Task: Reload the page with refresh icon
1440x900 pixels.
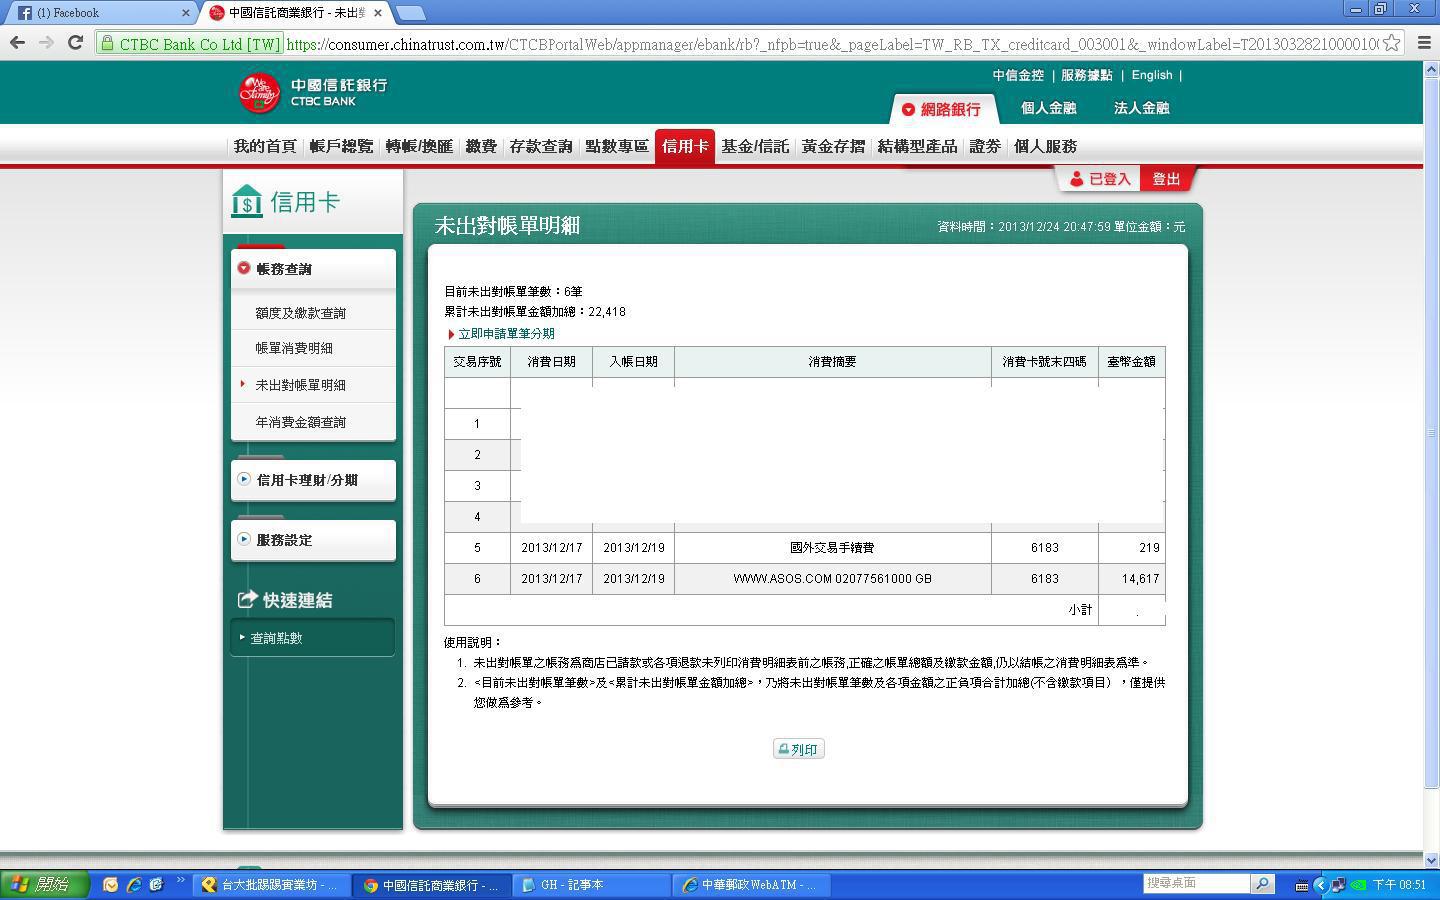Action: pos(75,43)
